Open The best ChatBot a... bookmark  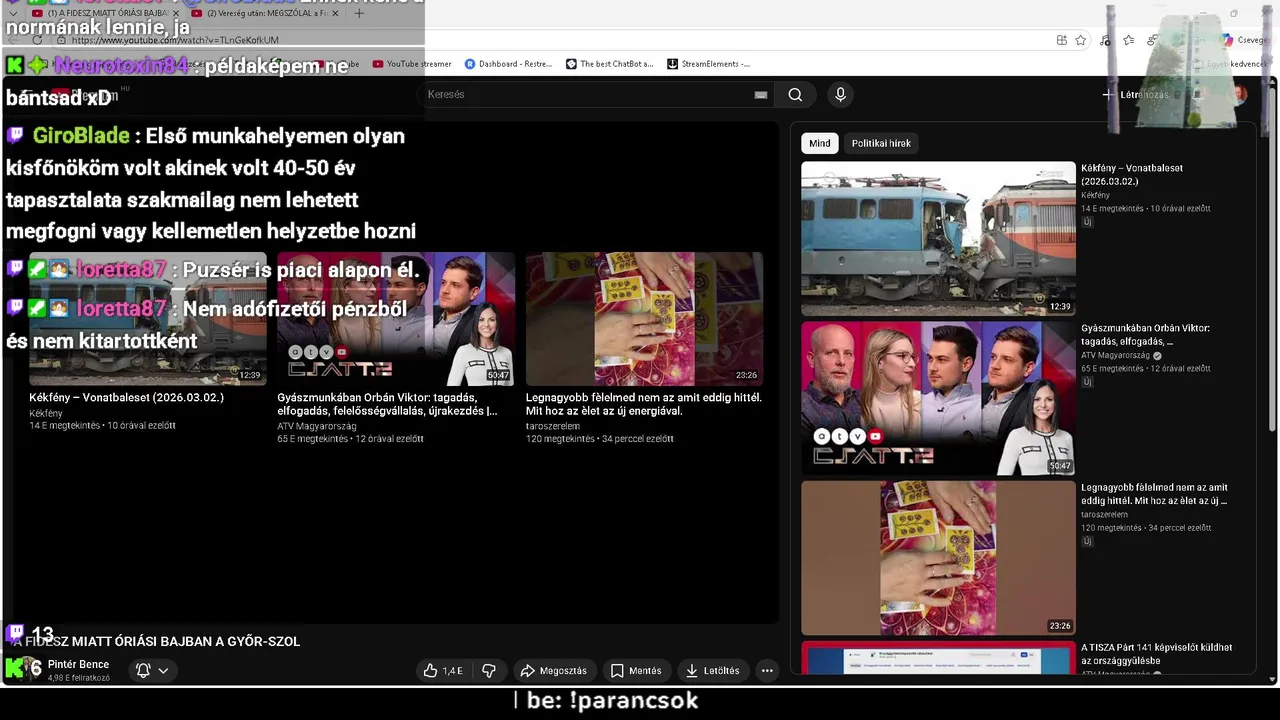click(x=609, y=64)
